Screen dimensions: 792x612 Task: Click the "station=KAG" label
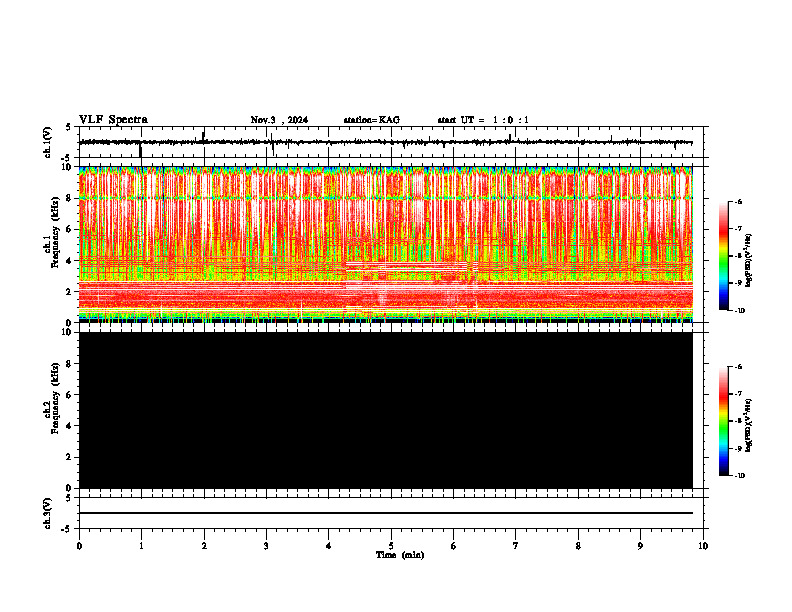[372, 120]
